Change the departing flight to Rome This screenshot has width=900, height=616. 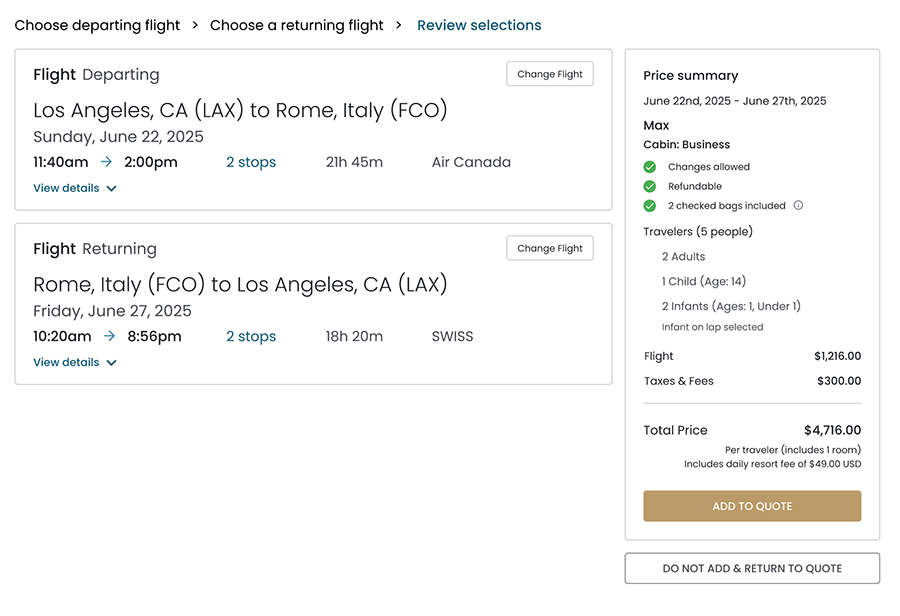click(x=550, y=74)
